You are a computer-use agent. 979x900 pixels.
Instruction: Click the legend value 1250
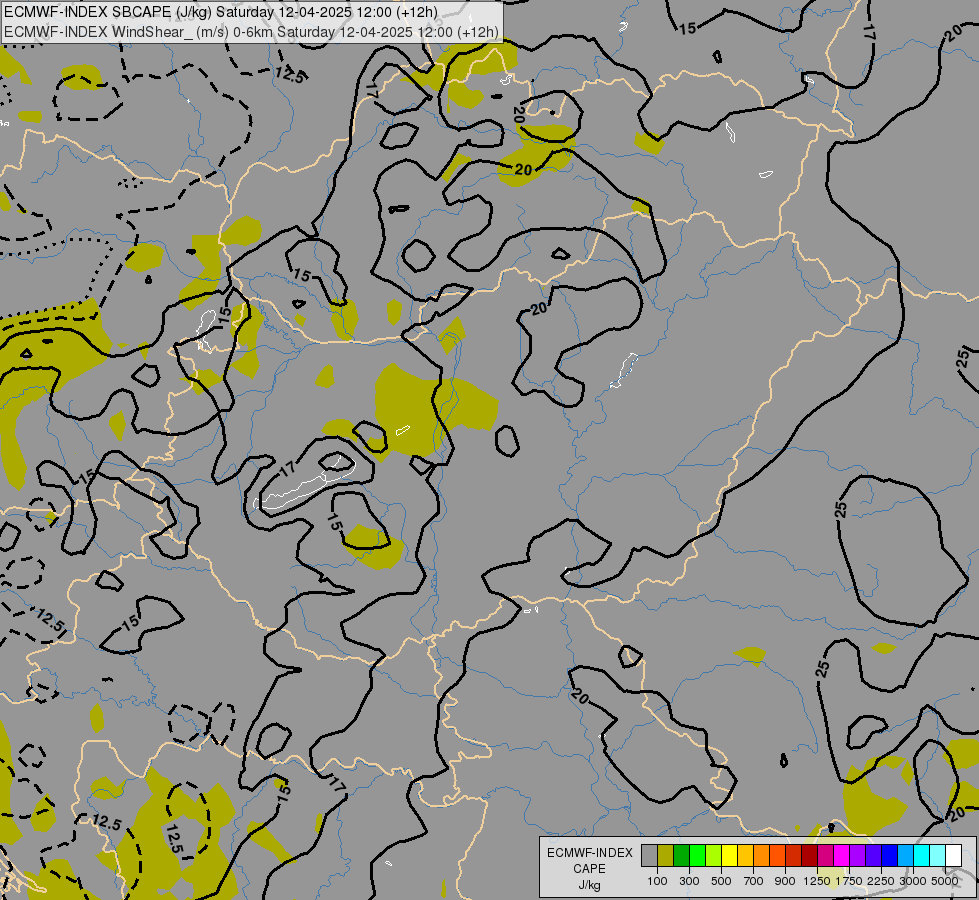817,881
